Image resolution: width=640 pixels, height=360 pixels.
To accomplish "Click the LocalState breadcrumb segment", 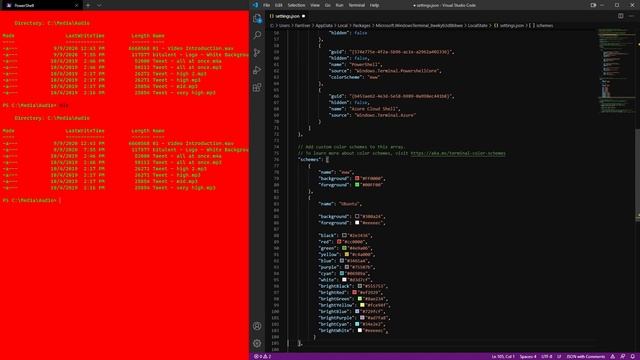I will coord(478,25).
